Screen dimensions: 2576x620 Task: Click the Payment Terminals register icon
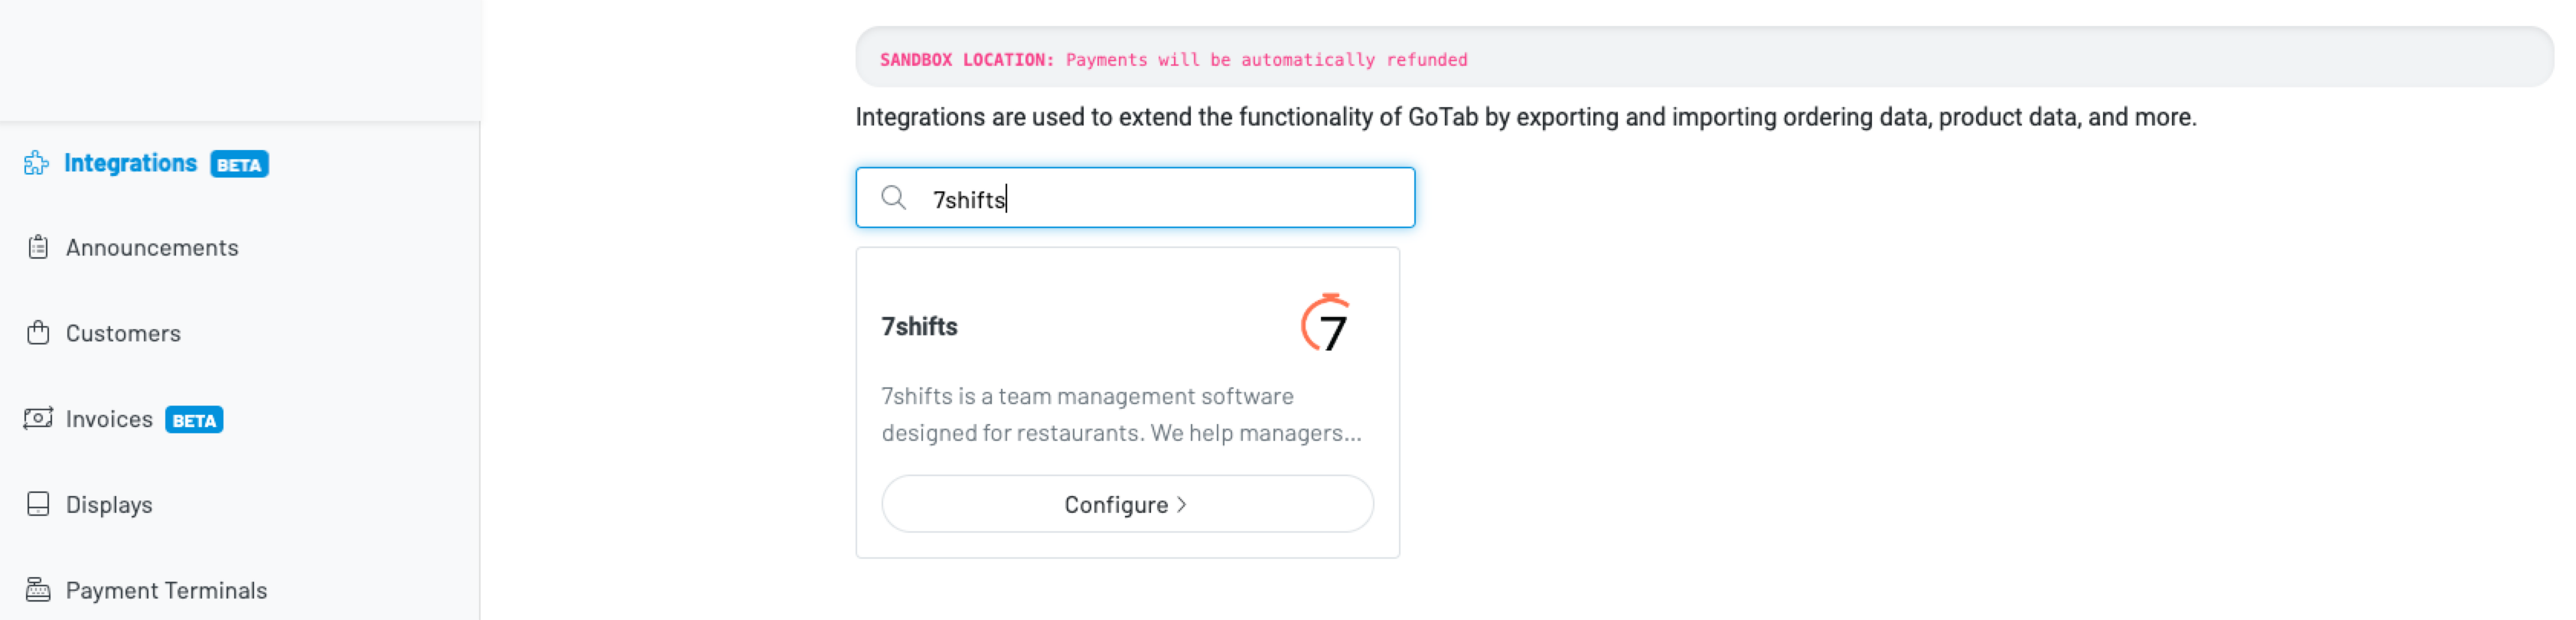coord(38,590)
